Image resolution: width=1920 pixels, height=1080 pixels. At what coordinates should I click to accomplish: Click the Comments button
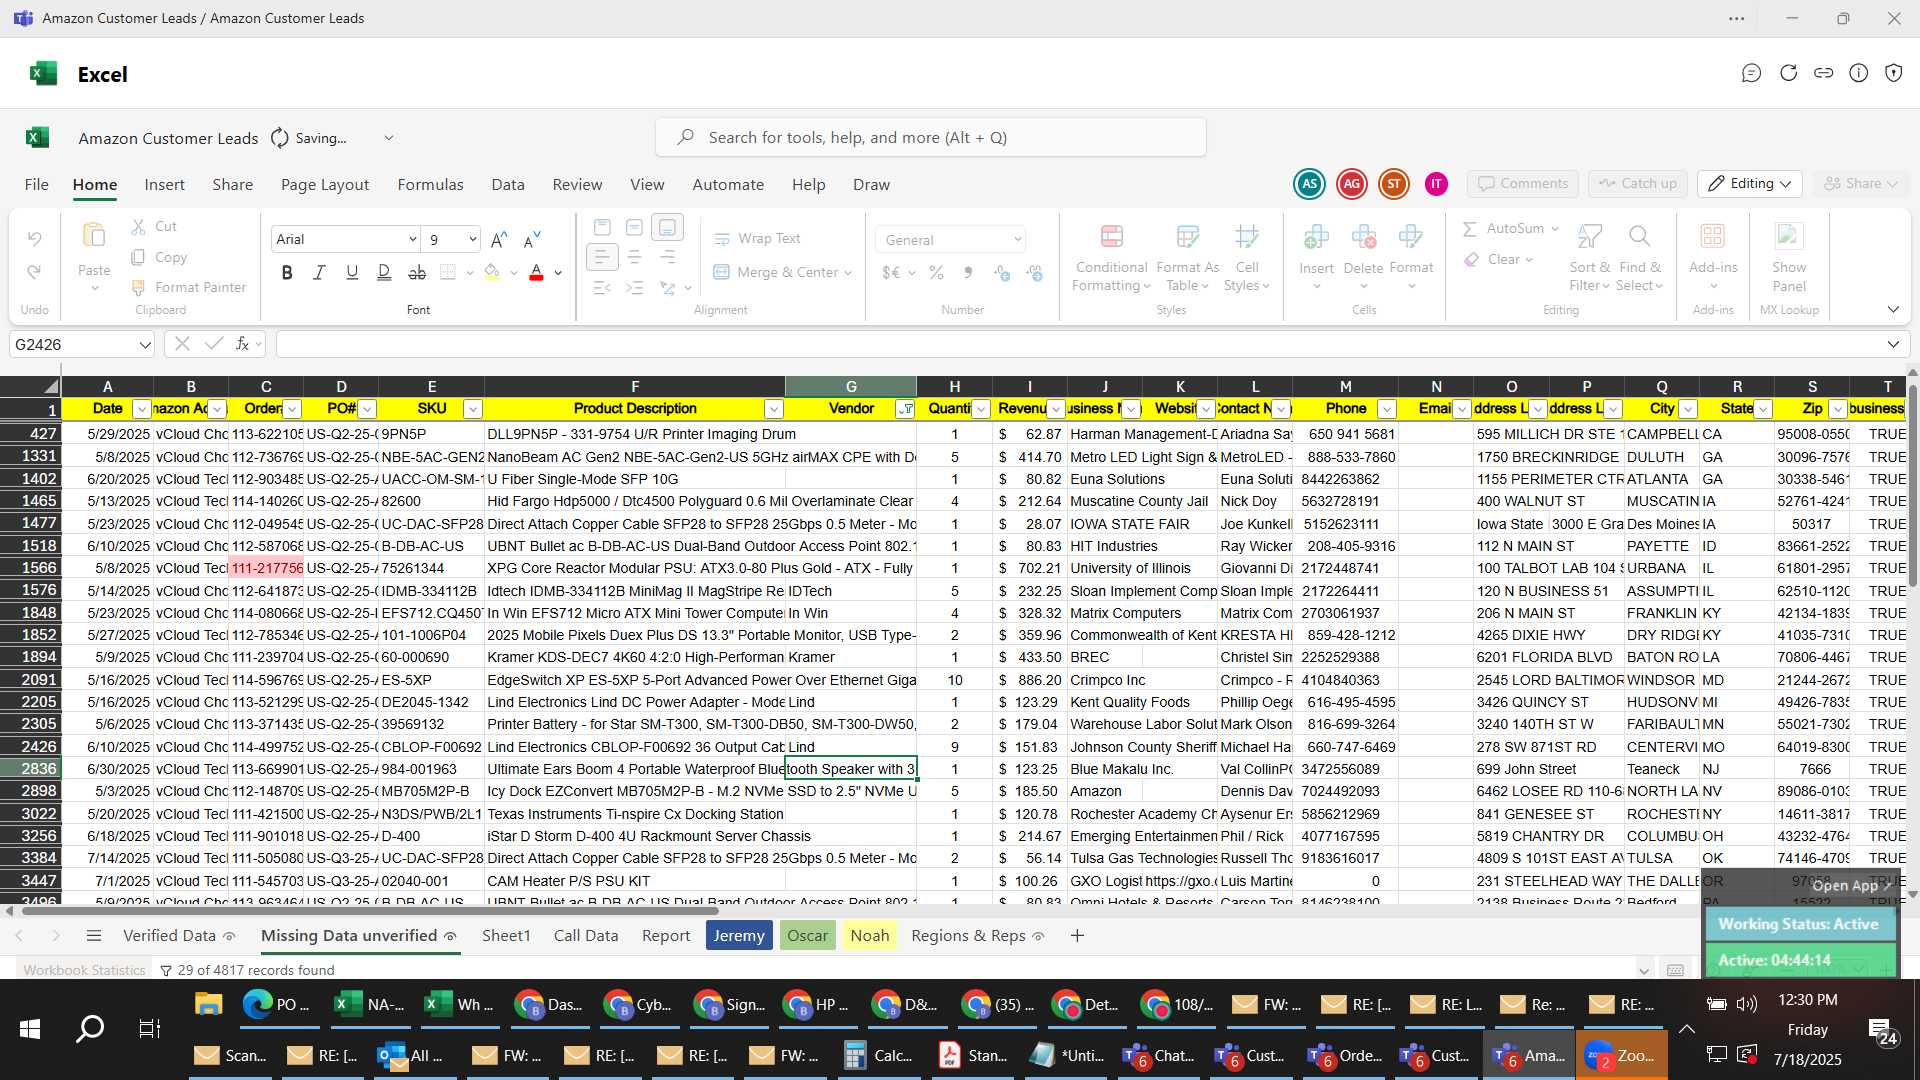coord(1523,184)
